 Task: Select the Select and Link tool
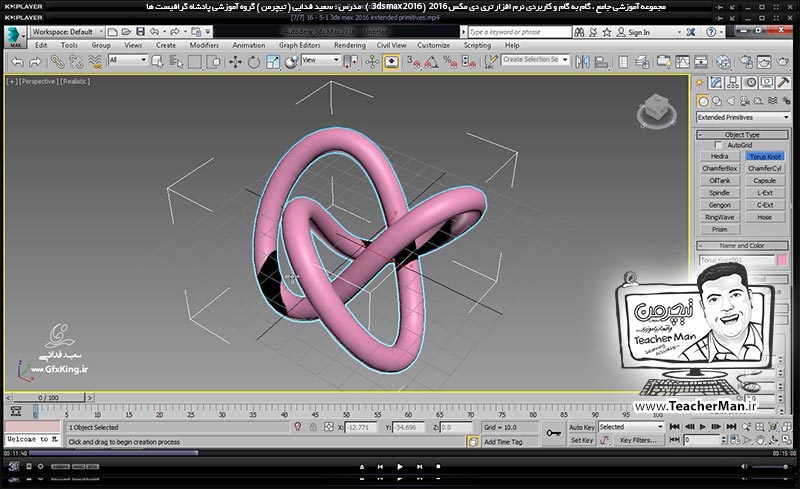57,62
